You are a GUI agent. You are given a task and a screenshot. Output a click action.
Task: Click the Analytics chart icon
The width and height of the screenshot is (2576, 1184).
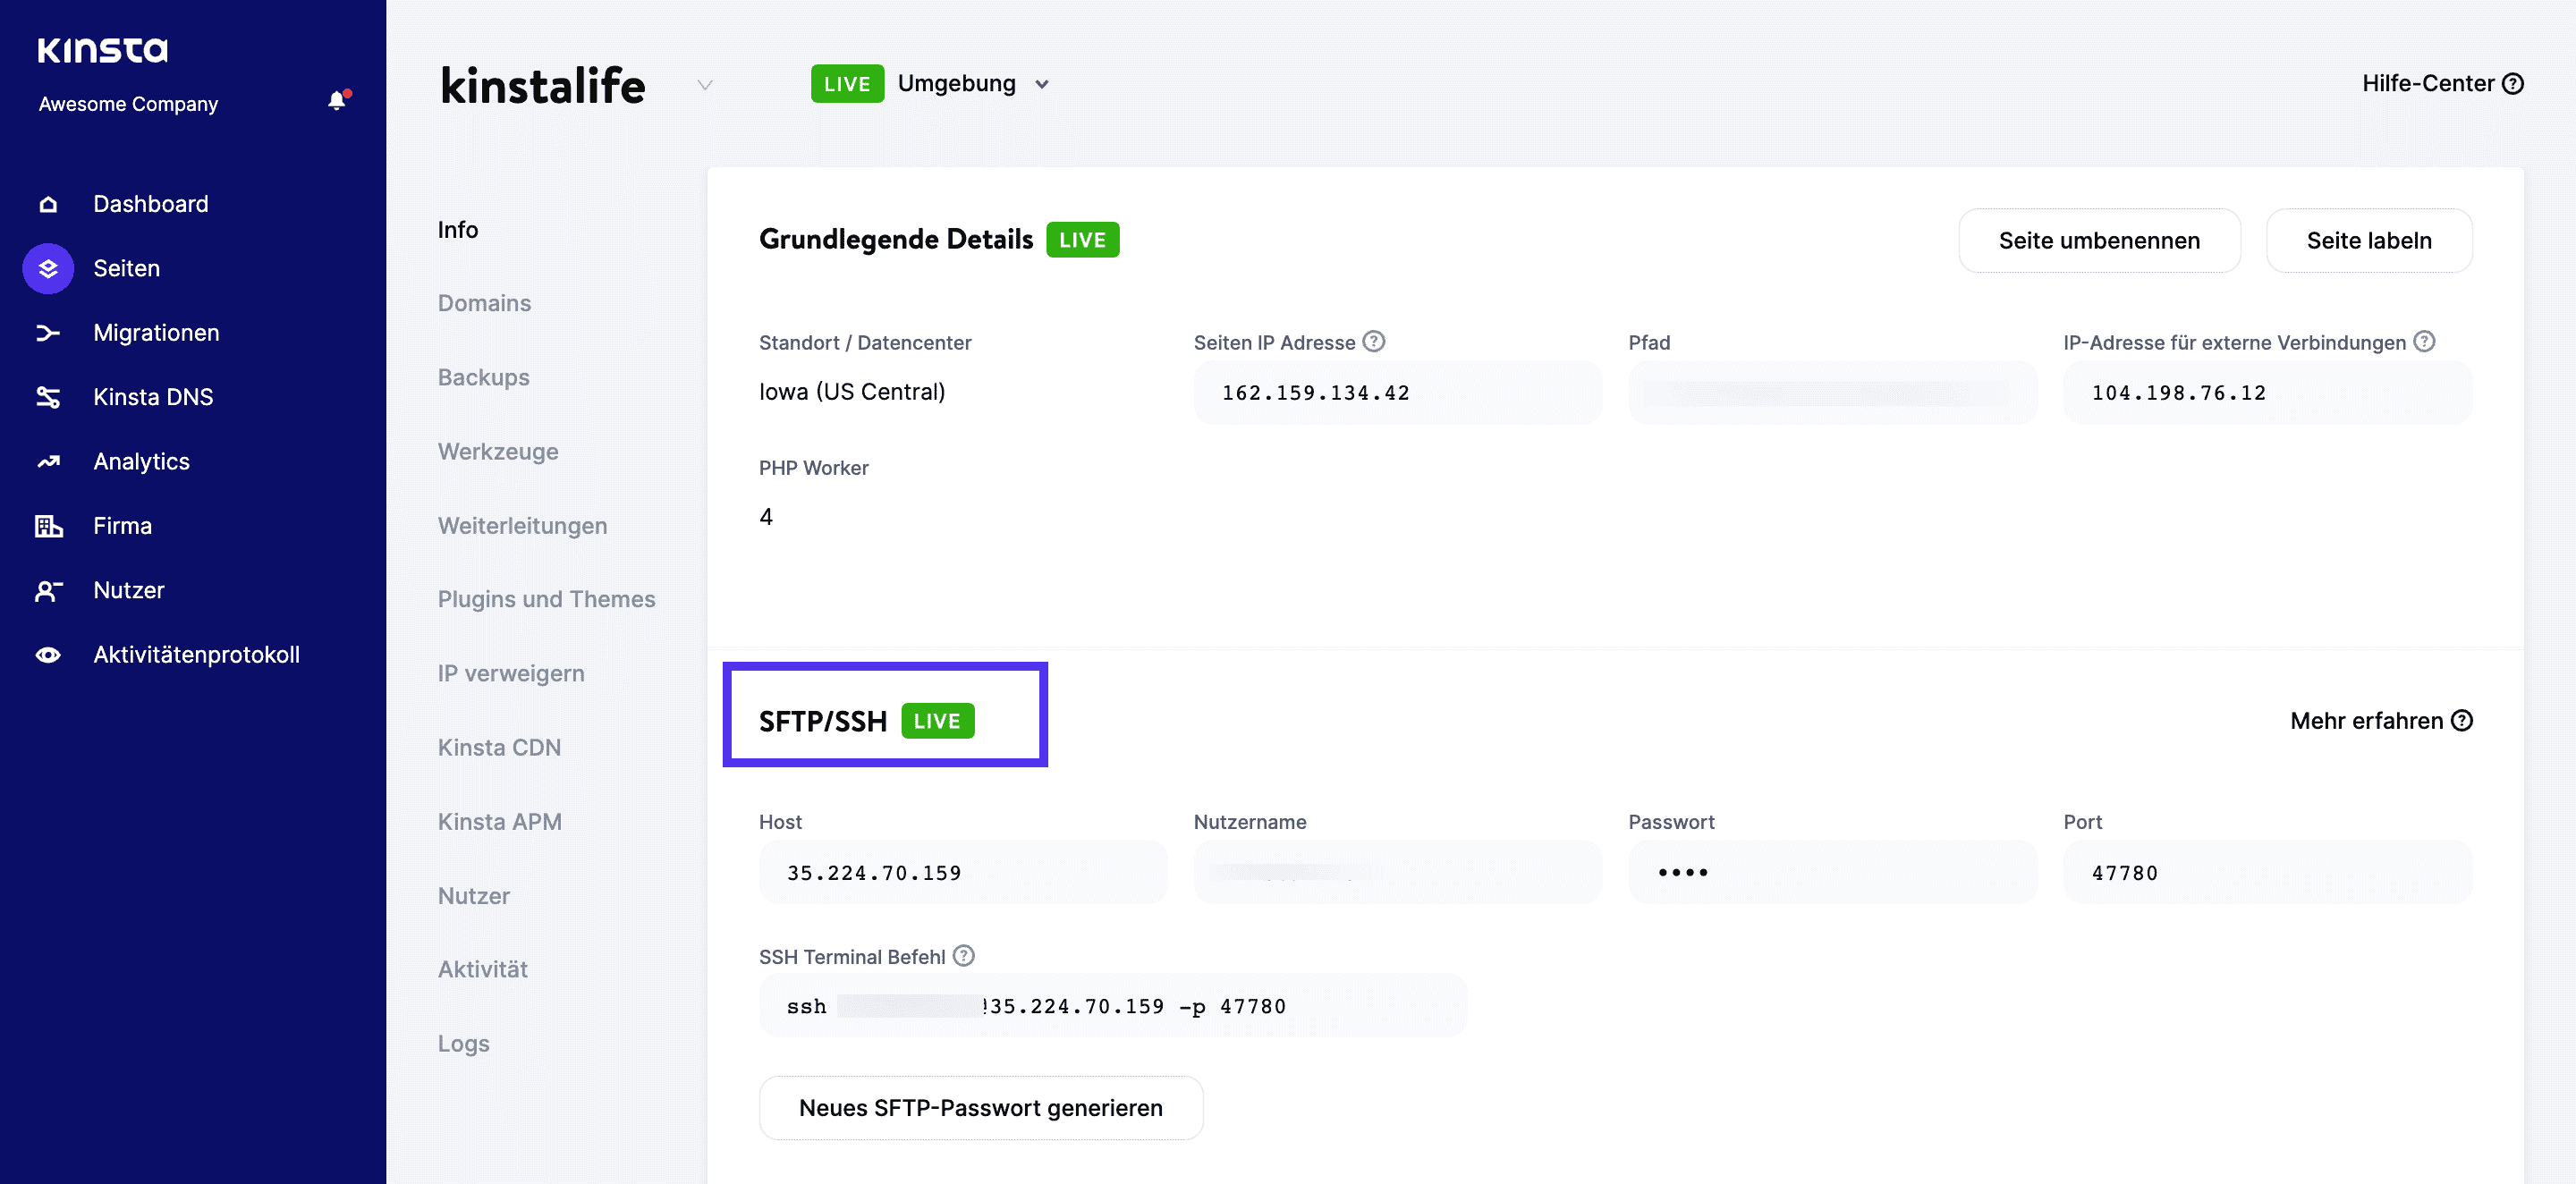[x=47, y=461]
